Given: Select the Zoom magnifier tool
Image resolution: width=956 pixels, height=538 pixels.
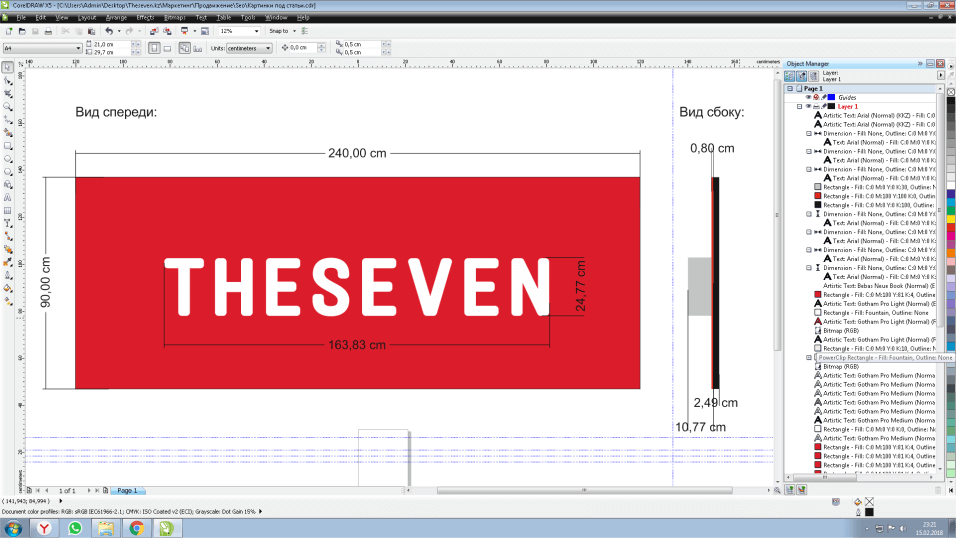Looking at the screenshot, I should pyautogui.click(x=8, y=107).
